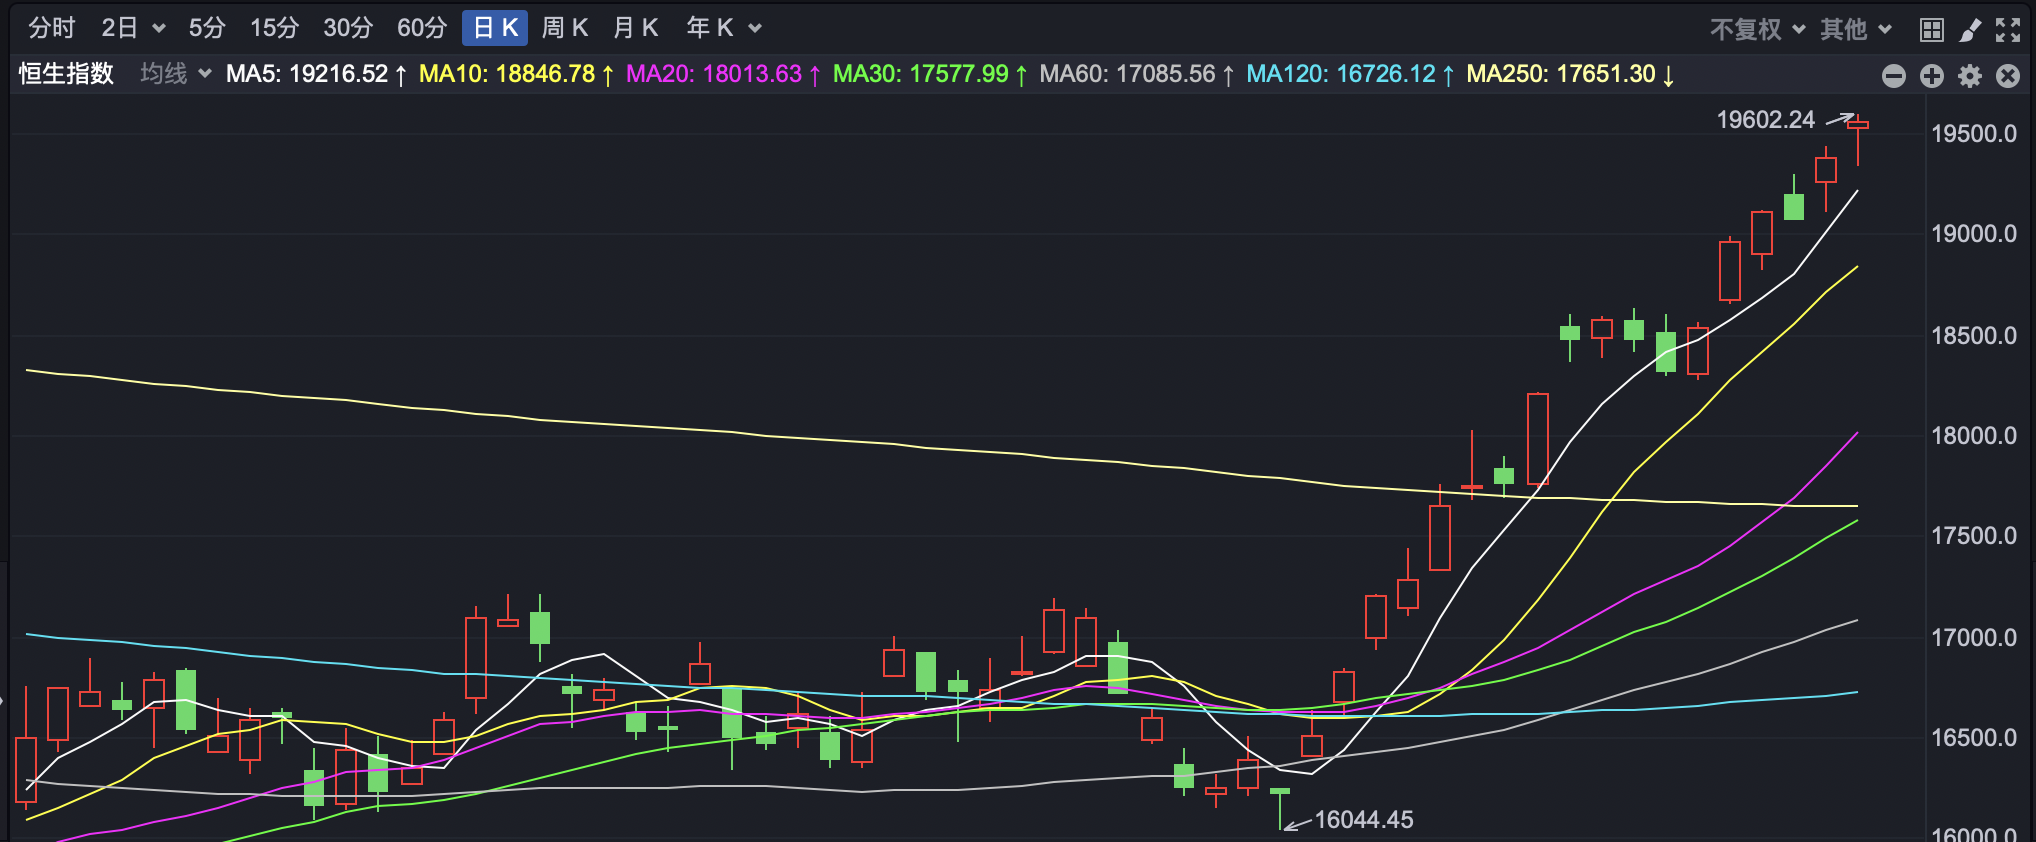Screen dimensions: 2036x842
Task: Select the drawing brush tool
Action: tap(1969, 30)
